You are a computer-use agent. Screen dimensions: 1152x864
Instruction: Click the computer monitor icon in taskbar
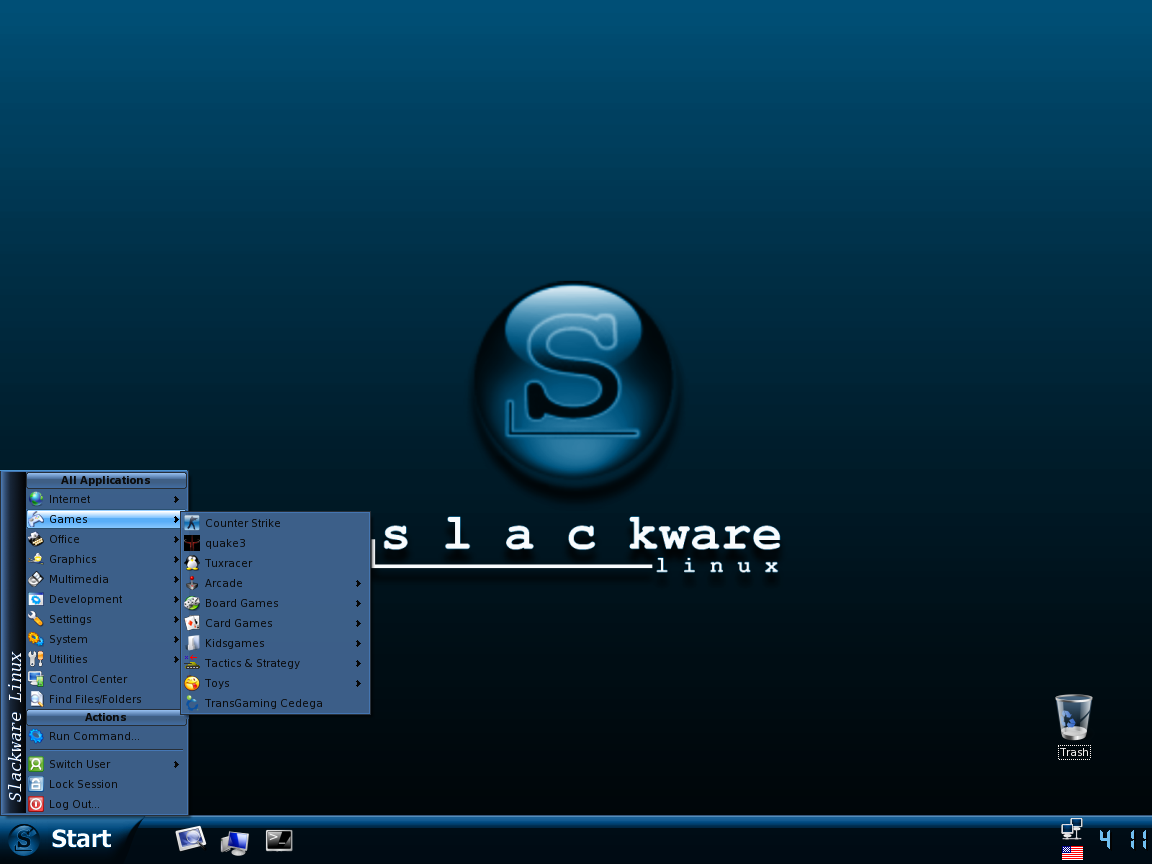click(x=234, y=841)
